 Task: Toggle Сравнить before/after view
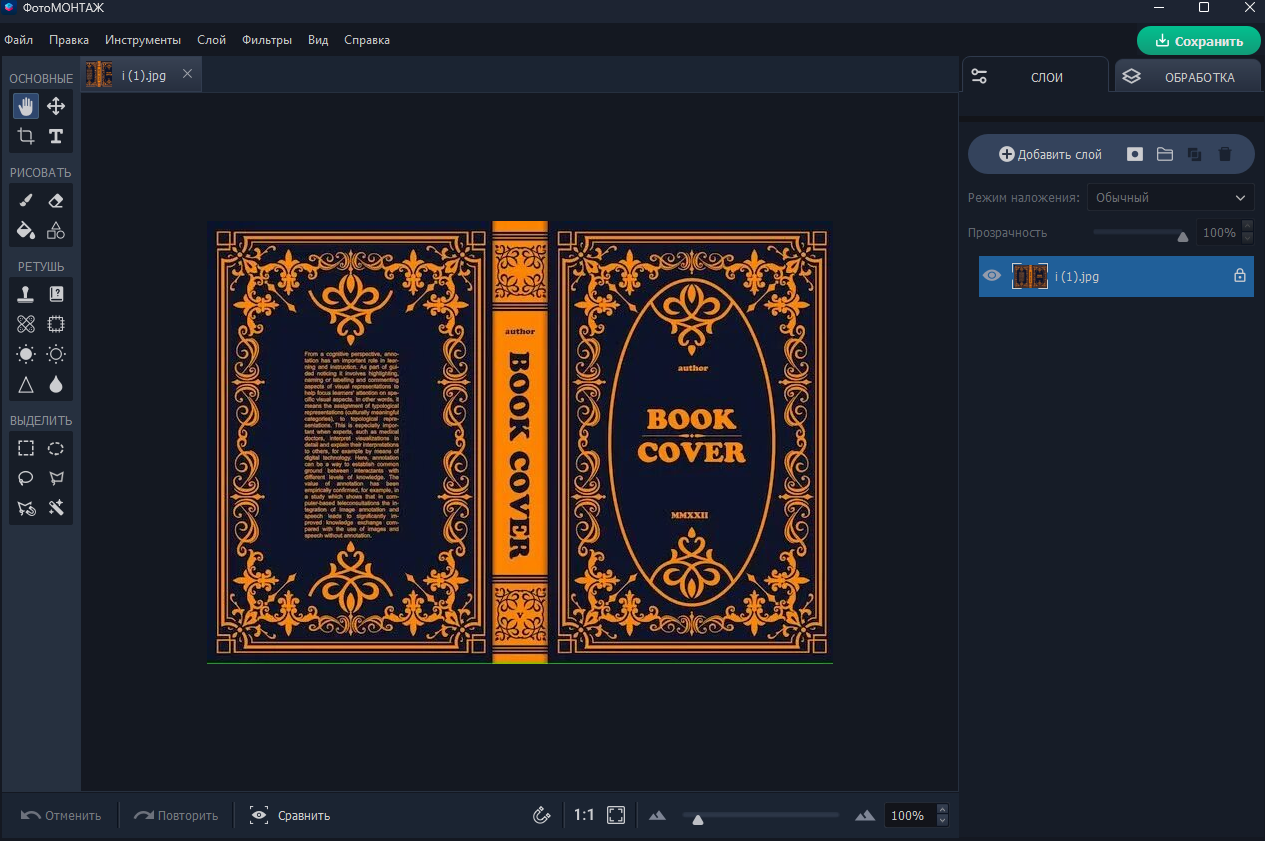pyautogui.click(x=290, y=815)
